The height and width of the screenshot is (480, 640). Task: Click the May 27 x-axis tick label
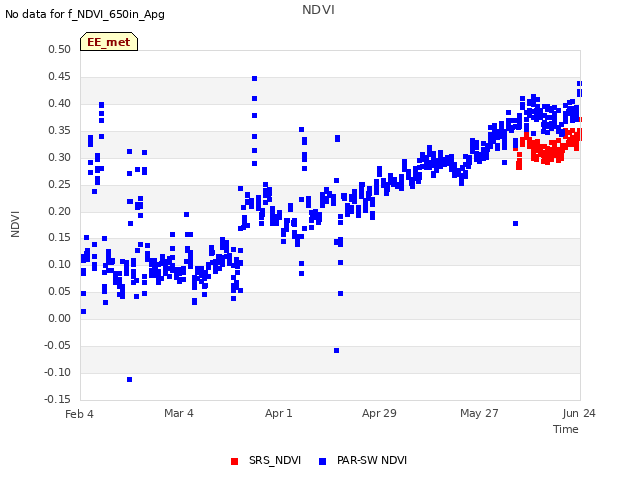pyautogui.click(x=479, y=413)
